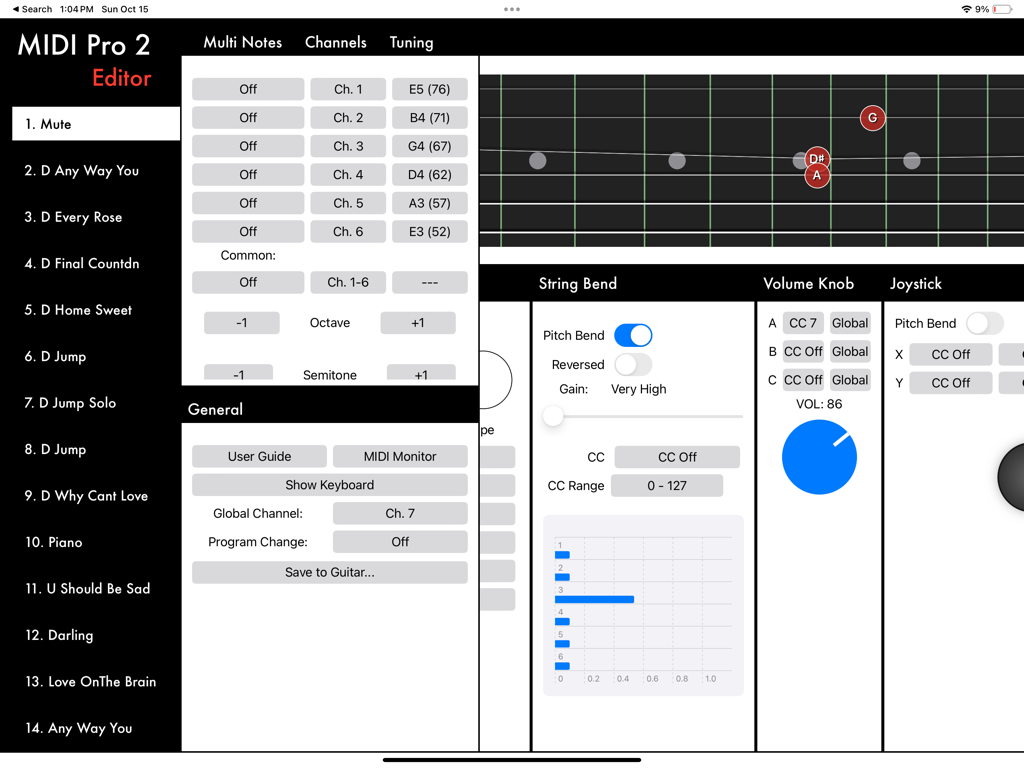Click the Gain slider in String Bend
Viewport: 1024px width, 768px height.
point(551,415)
